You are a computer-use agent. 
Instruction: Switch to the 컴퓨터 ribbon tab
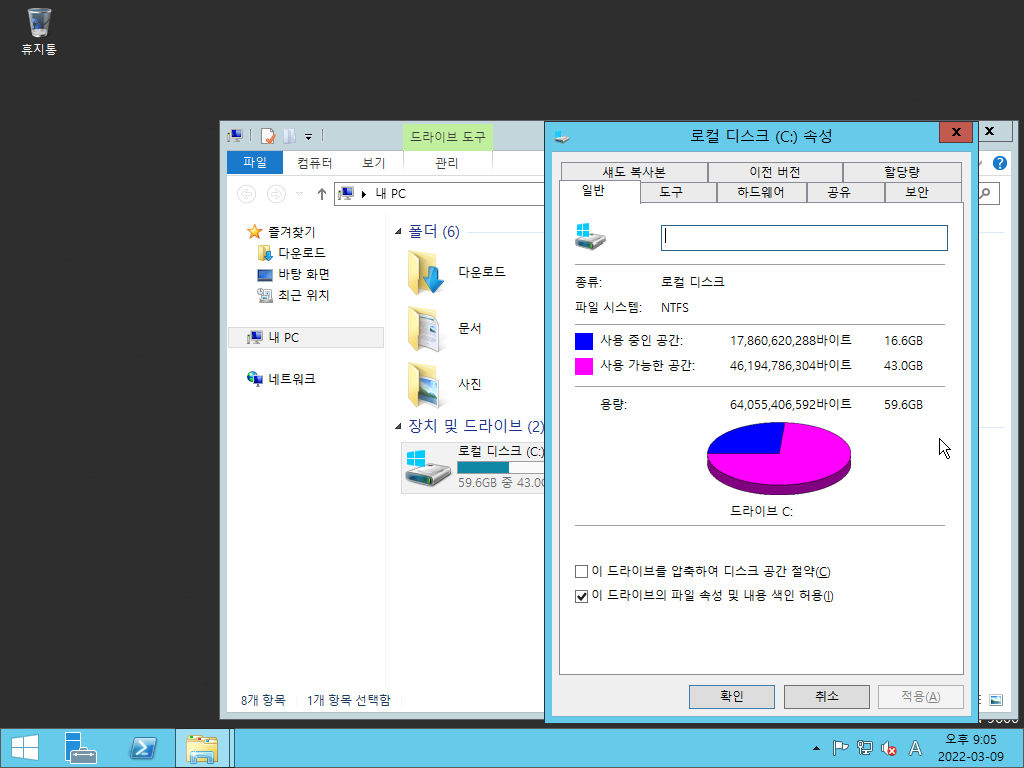point(315,163)
